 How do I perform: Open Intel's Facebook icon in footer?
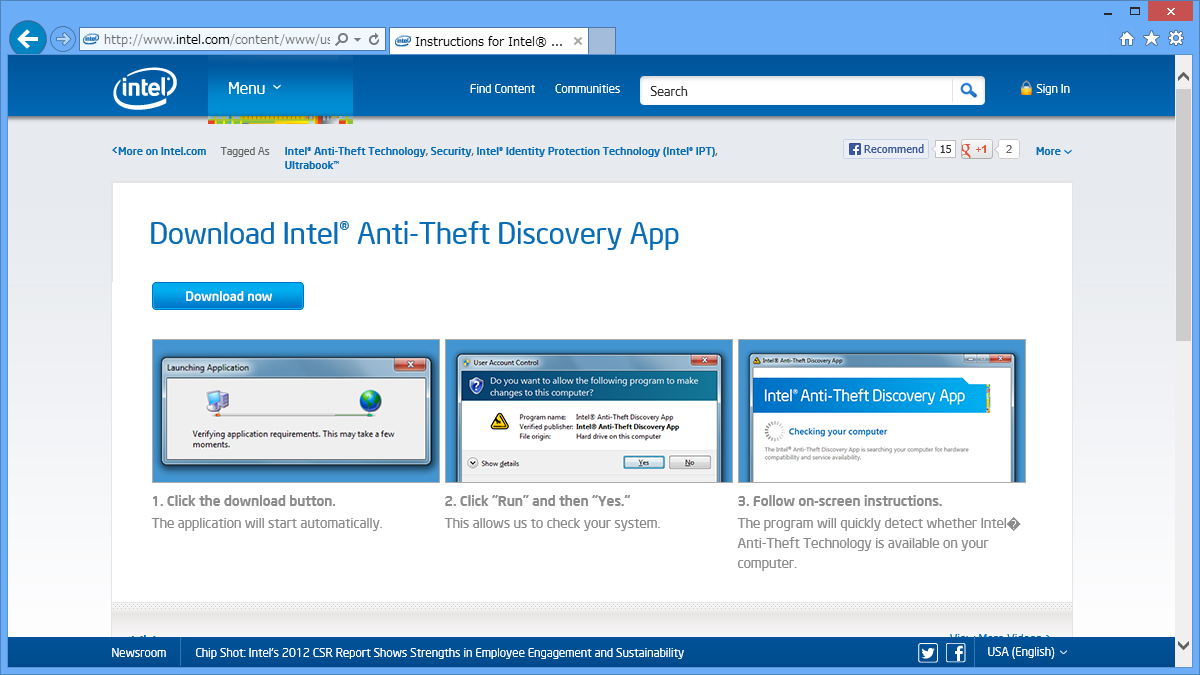956,653
